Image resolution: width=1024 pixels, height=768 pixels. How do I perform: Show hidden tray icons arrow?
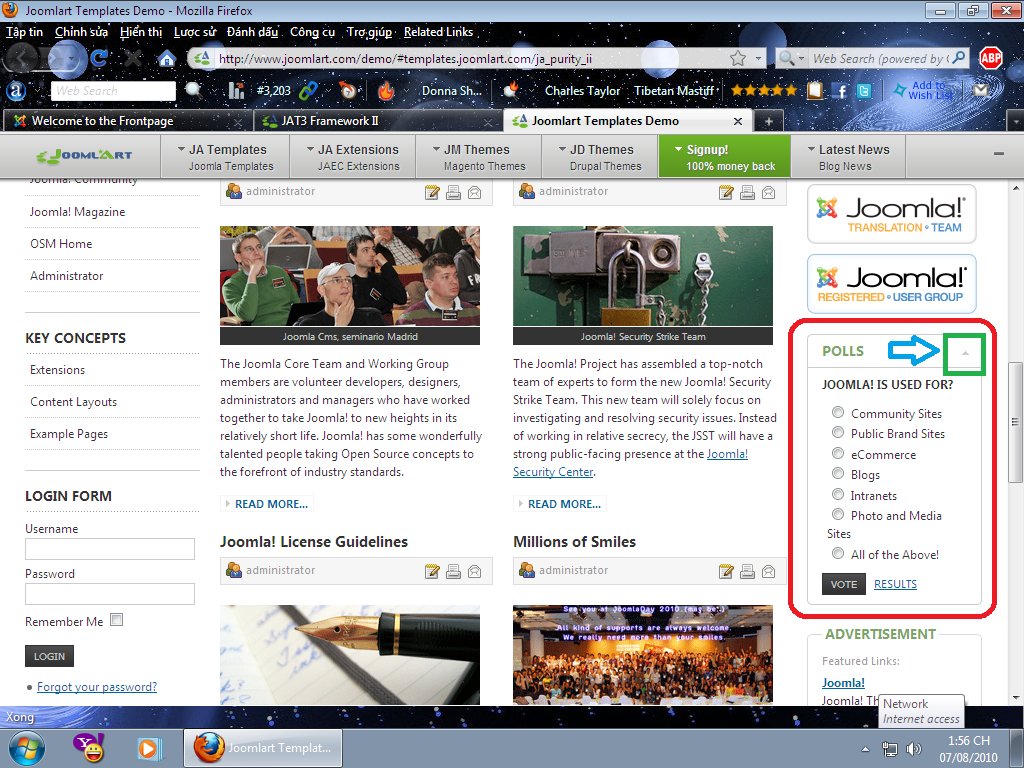[x=865, y=750]
